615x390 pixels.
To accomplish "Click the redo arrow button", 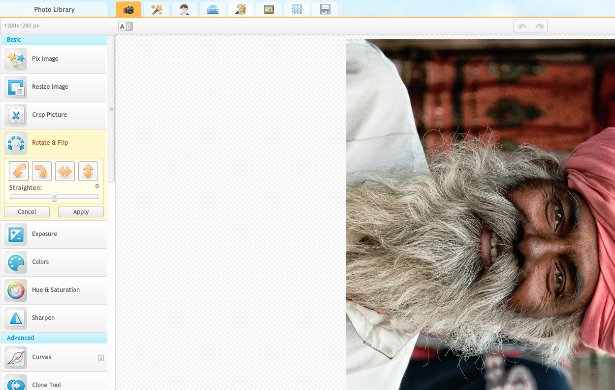I will tap(539, 26).
